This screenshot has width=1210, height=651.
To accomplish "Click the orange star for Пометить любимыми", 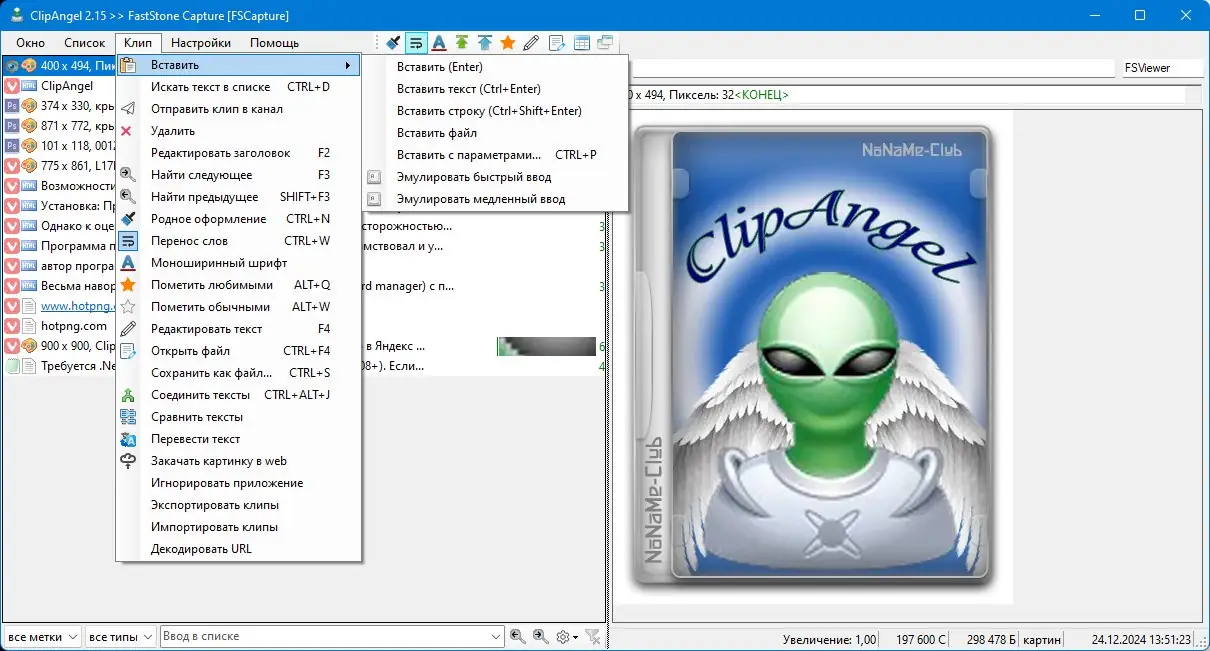I will (x=128, y=285).
